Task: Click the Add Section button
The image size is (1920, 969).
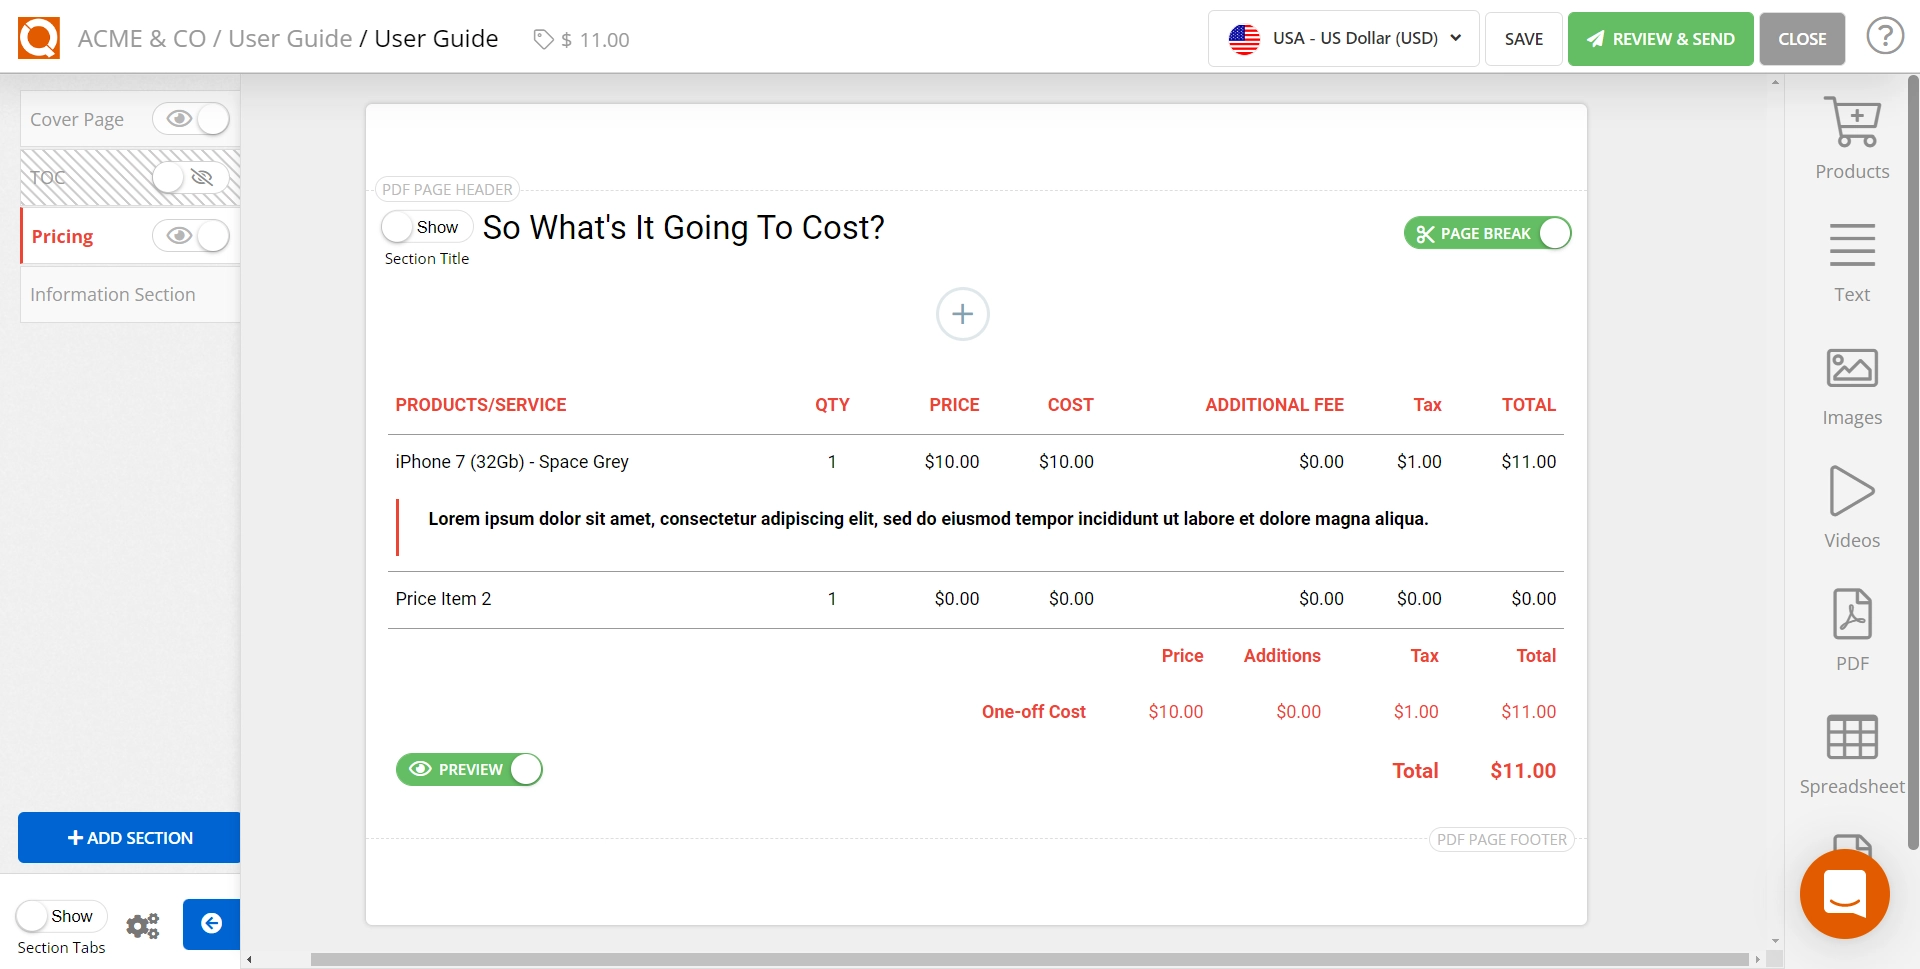Action: pos(129,838)
